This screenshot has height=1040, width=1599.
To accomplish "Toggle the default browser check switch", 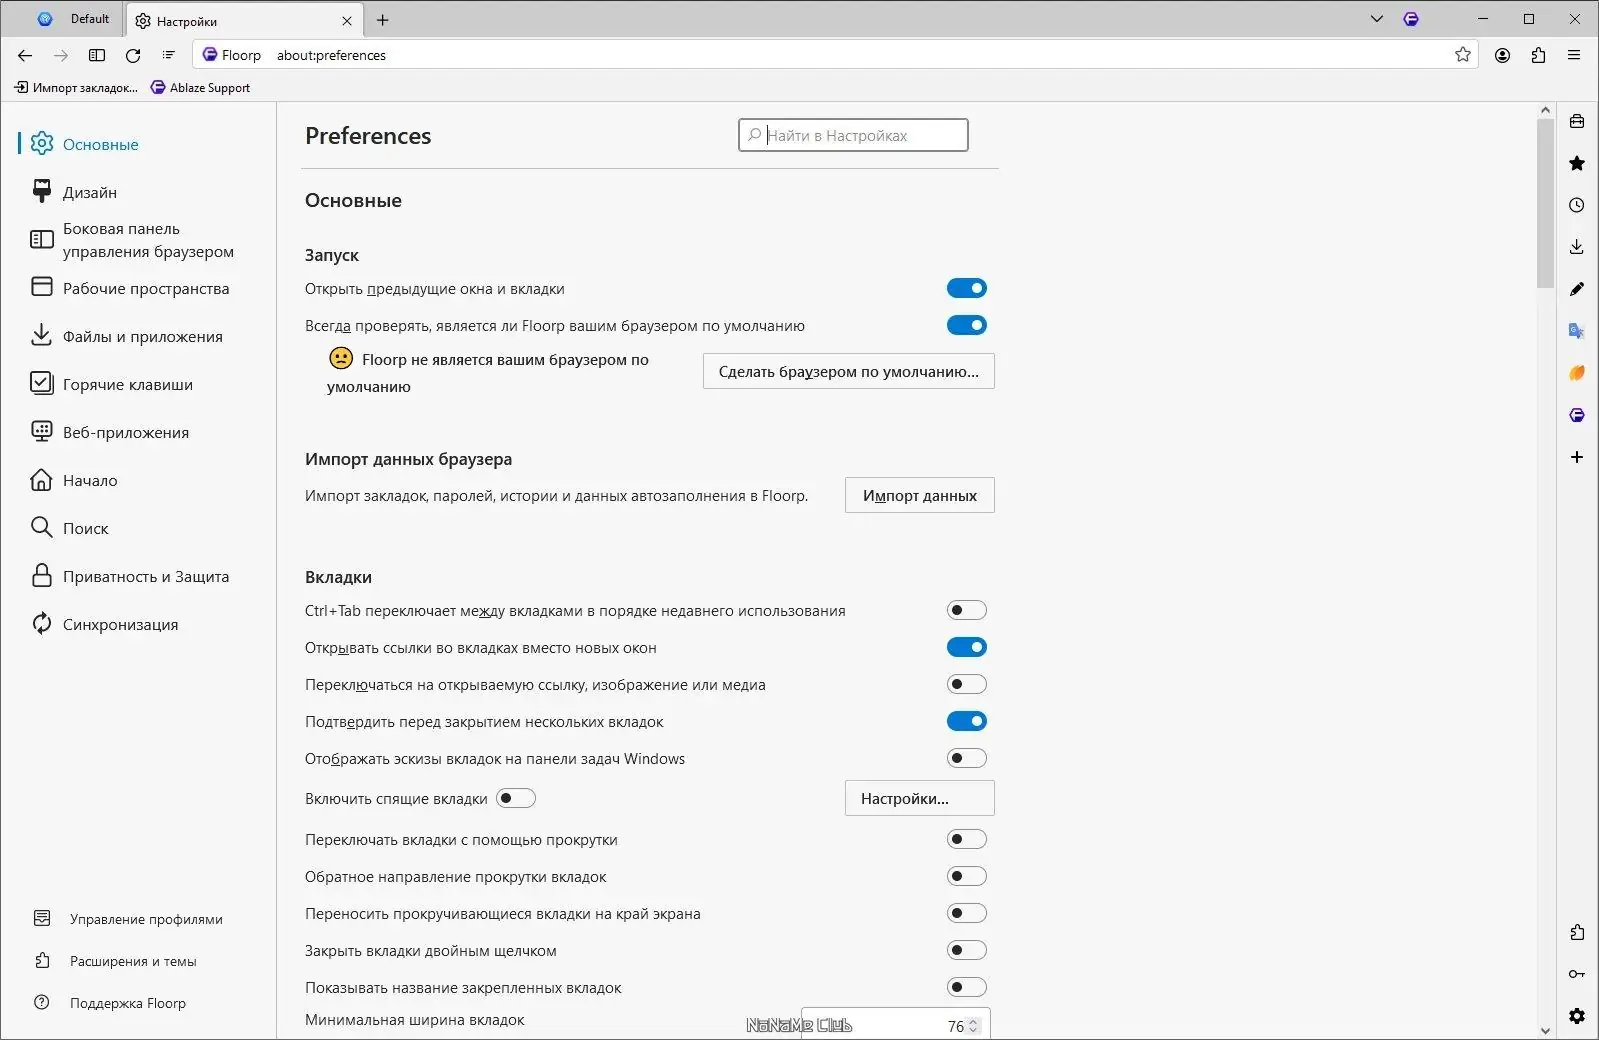I will pyautogui.click(x=967, y=326).
